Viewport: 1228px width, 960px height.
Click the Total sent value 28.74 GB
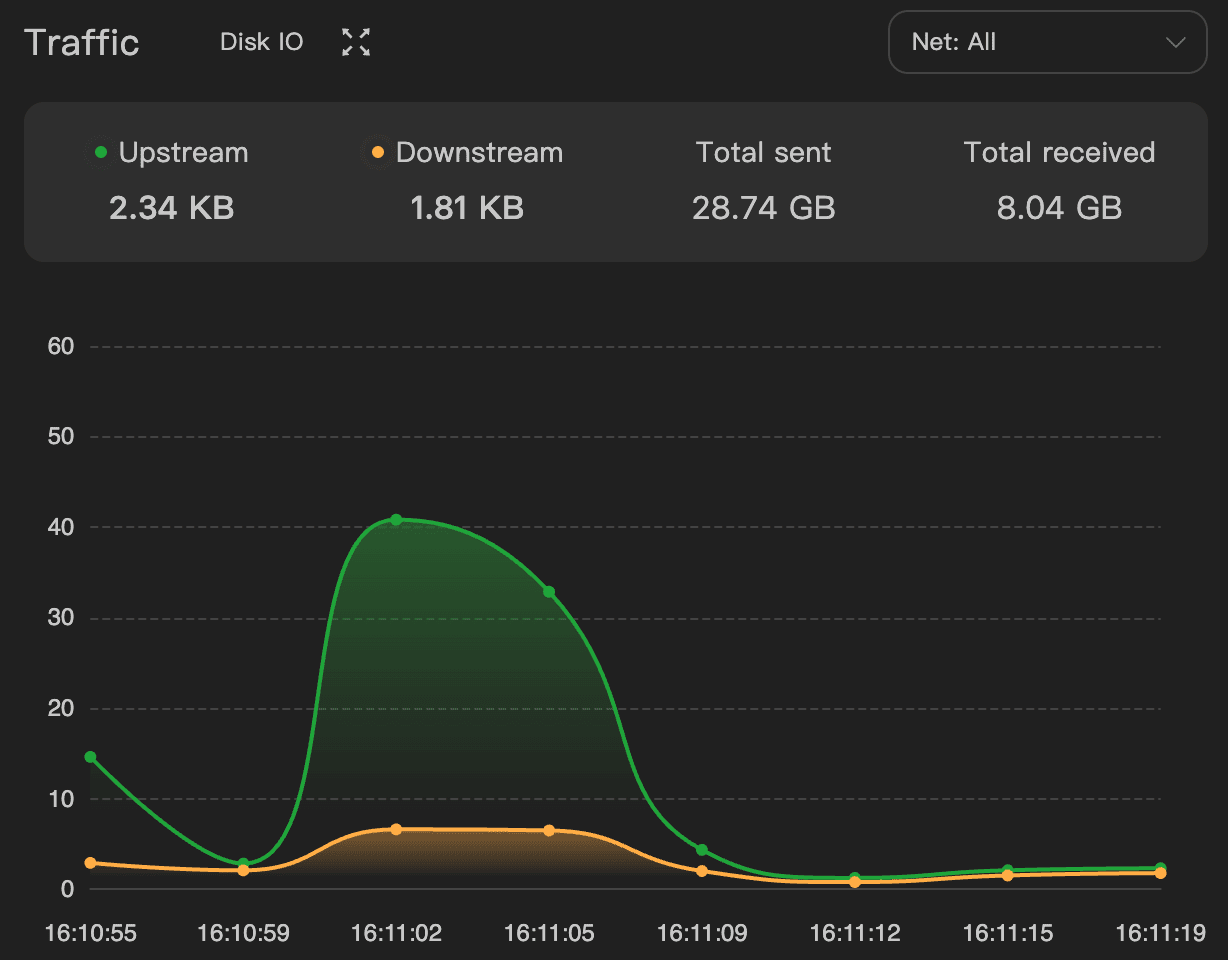coord(764,208)
